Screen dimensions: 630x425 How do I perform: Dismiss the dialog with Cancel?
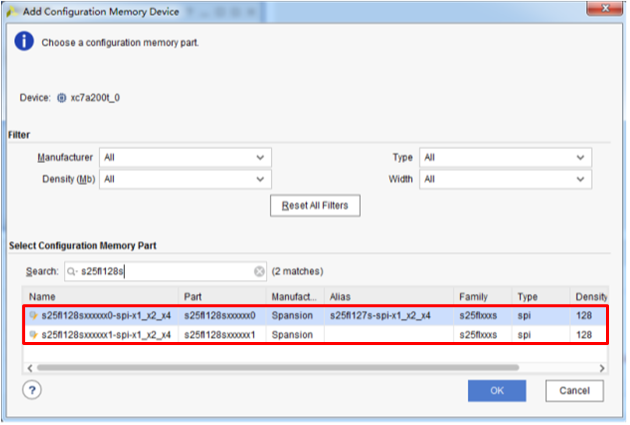[x=574, y=390]
